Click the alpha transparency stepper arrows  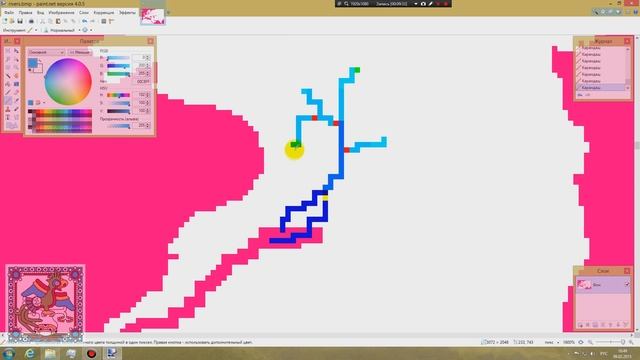(x=147, y=125)
